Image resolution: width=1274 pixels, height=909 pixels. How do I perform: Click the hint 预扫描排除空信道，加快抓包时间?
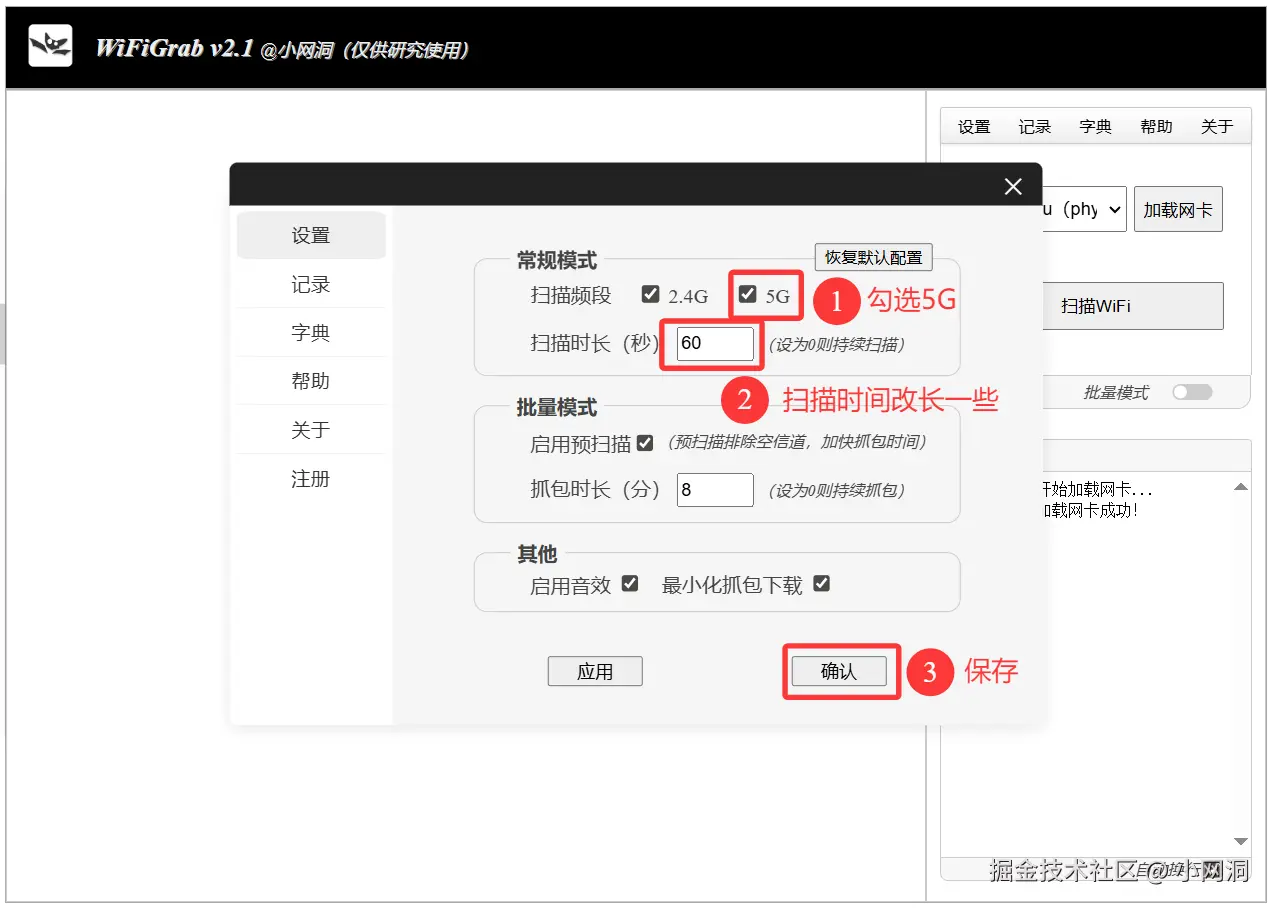pos(797,442)
